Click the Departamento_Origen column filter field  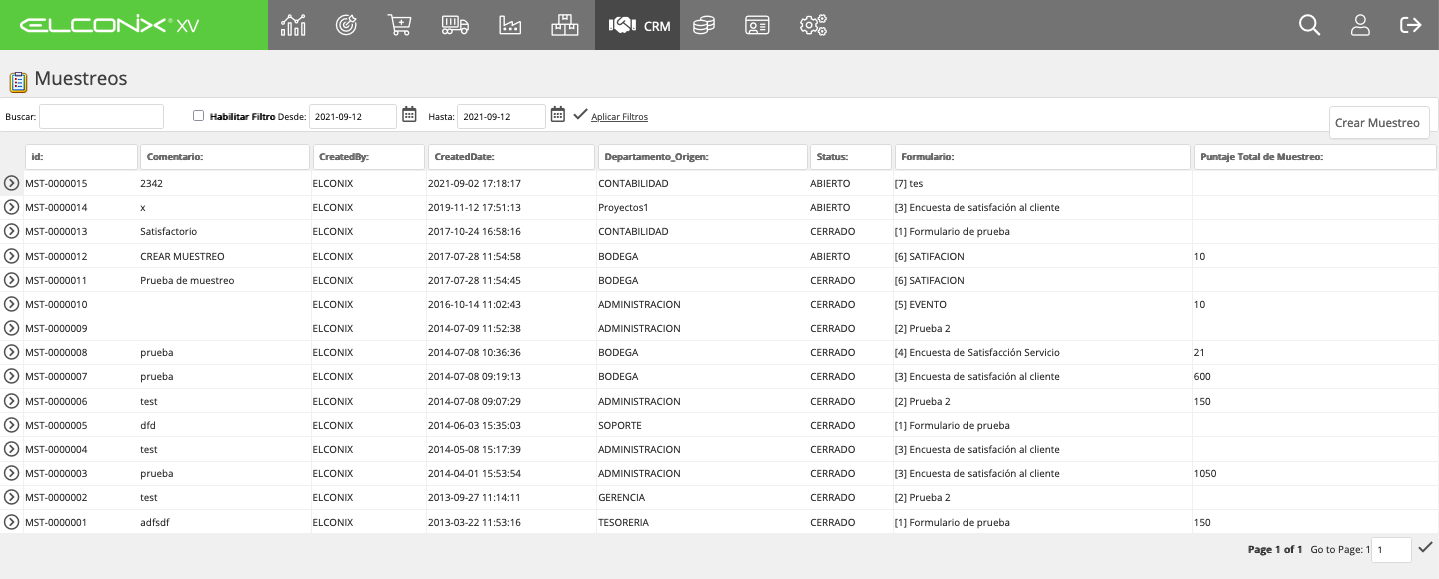tap(703, 157)
